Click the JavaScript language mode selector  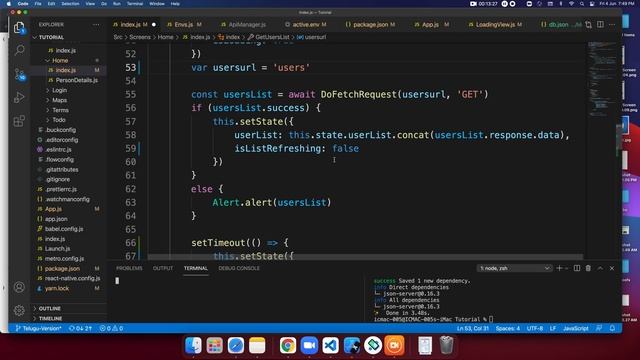pos(576,328)
